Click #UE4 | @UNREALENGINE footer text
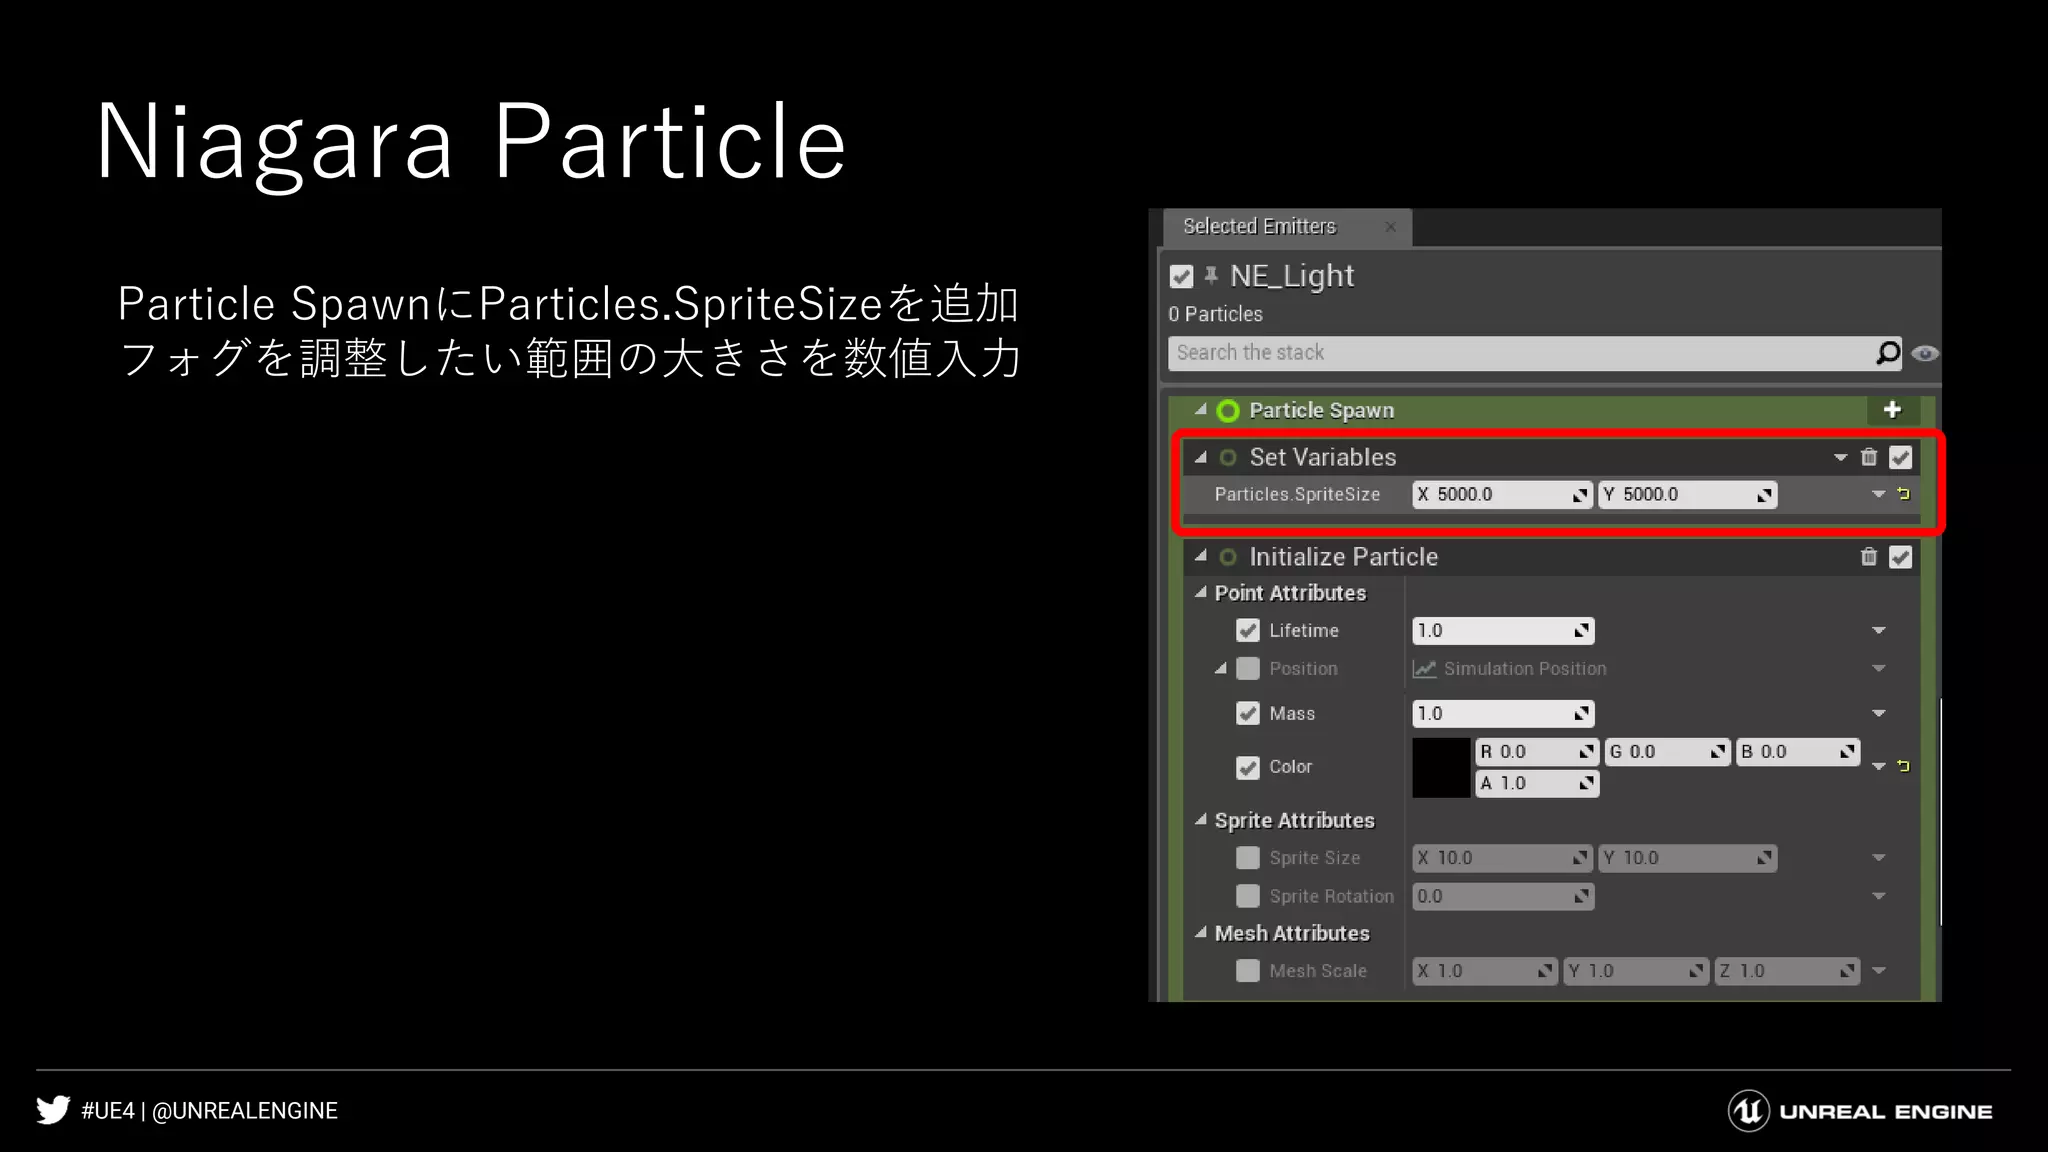This screenshot has width=2048, height=1152. (209, 1111)
